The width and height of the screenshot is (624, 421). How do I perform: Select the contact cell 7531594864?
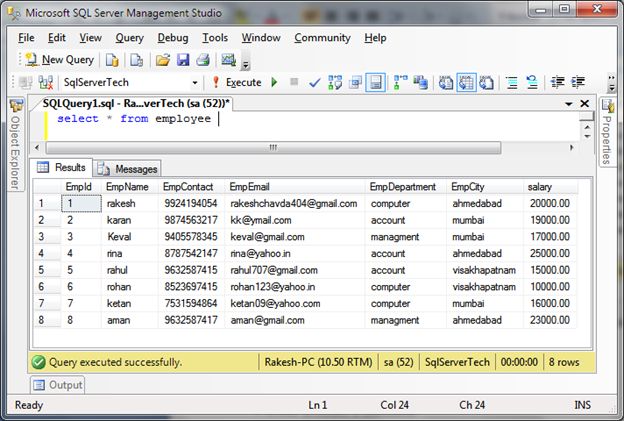(x=191, y=303)
